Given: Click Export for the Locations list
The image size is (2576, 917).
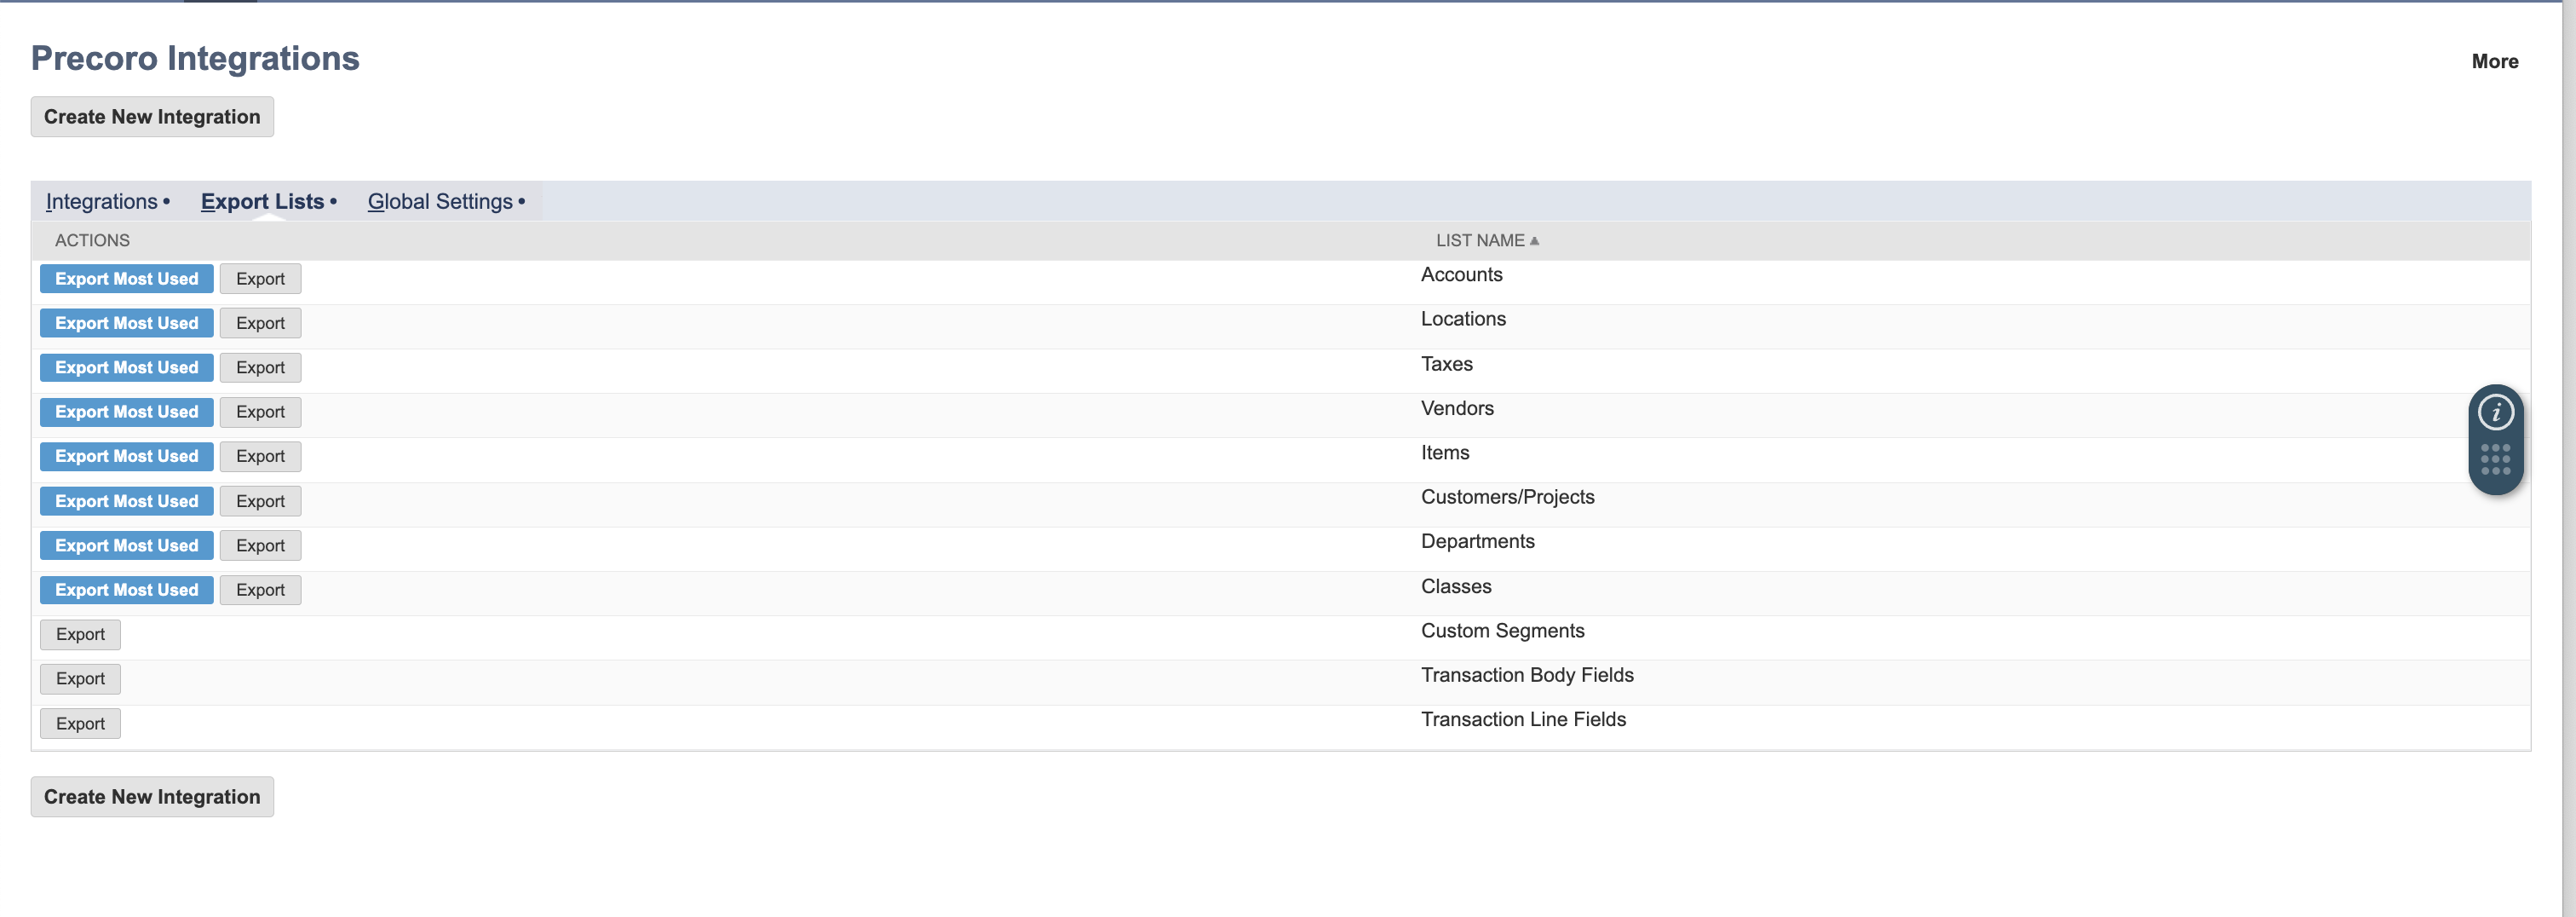Looking at the screenshot, I should pyautogui.click(x=260, y=323).
